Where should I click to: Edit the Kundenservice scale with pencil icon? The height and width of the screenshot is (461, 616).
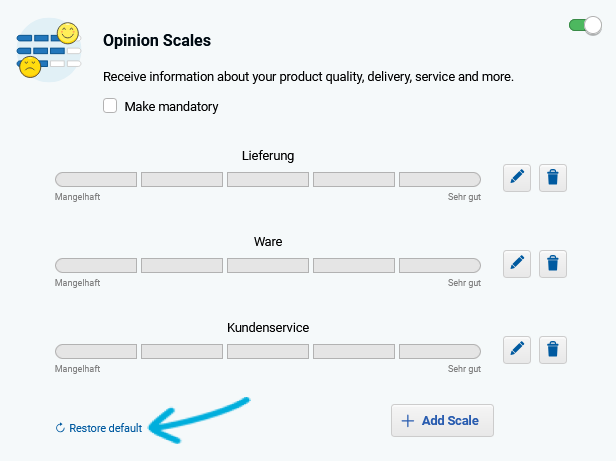pyautogui.click(x=517, y=350)
